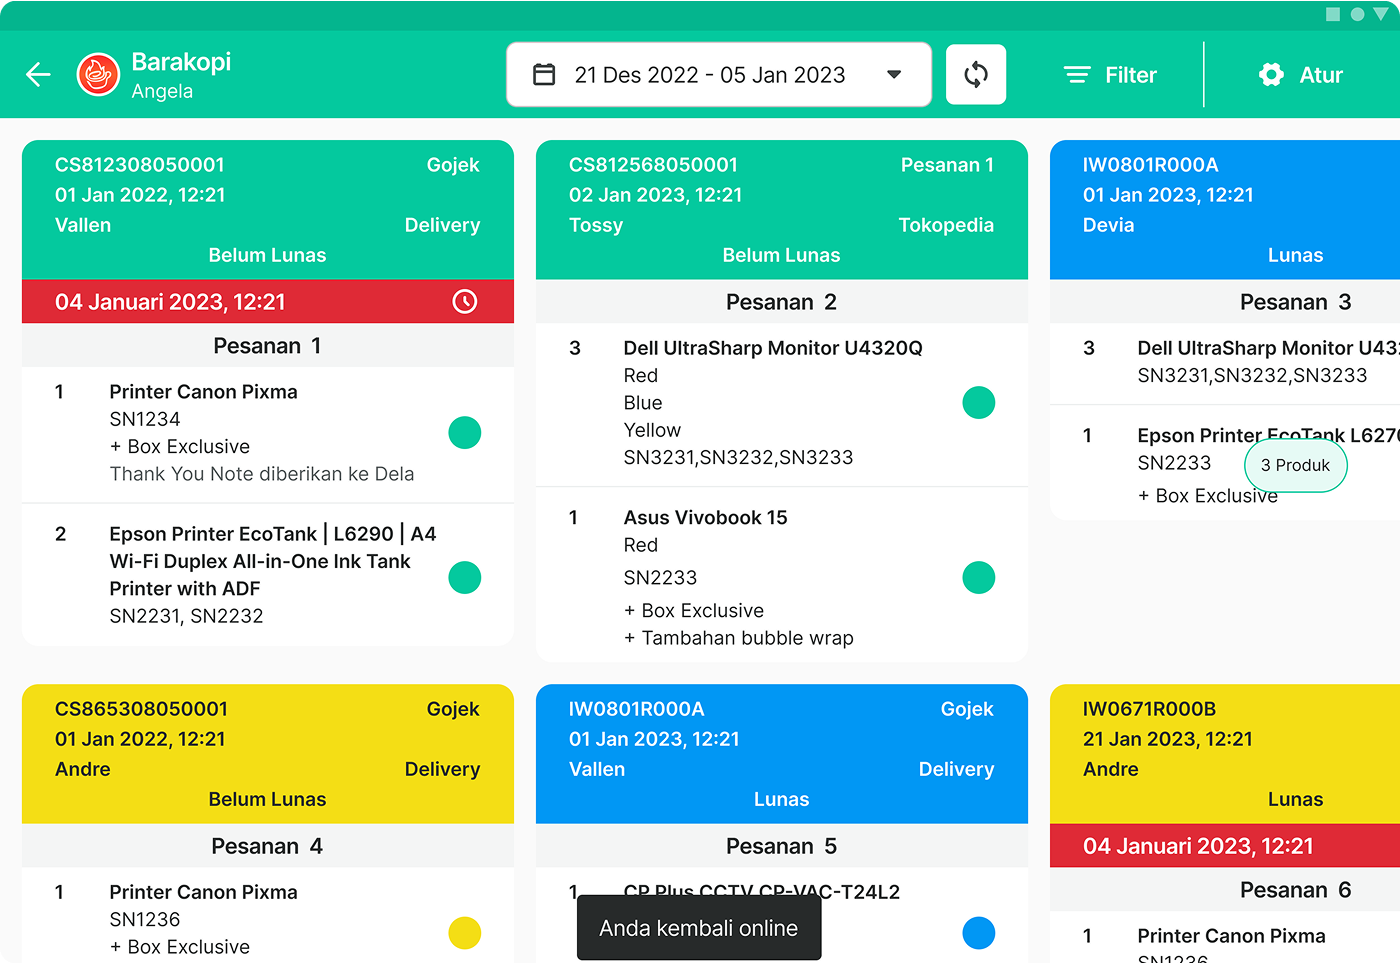The width and height of the screenshot is (1400, 963).
Task: Click Tambahan bubble wrap add-on line
Action: click(x=739, y=638)
